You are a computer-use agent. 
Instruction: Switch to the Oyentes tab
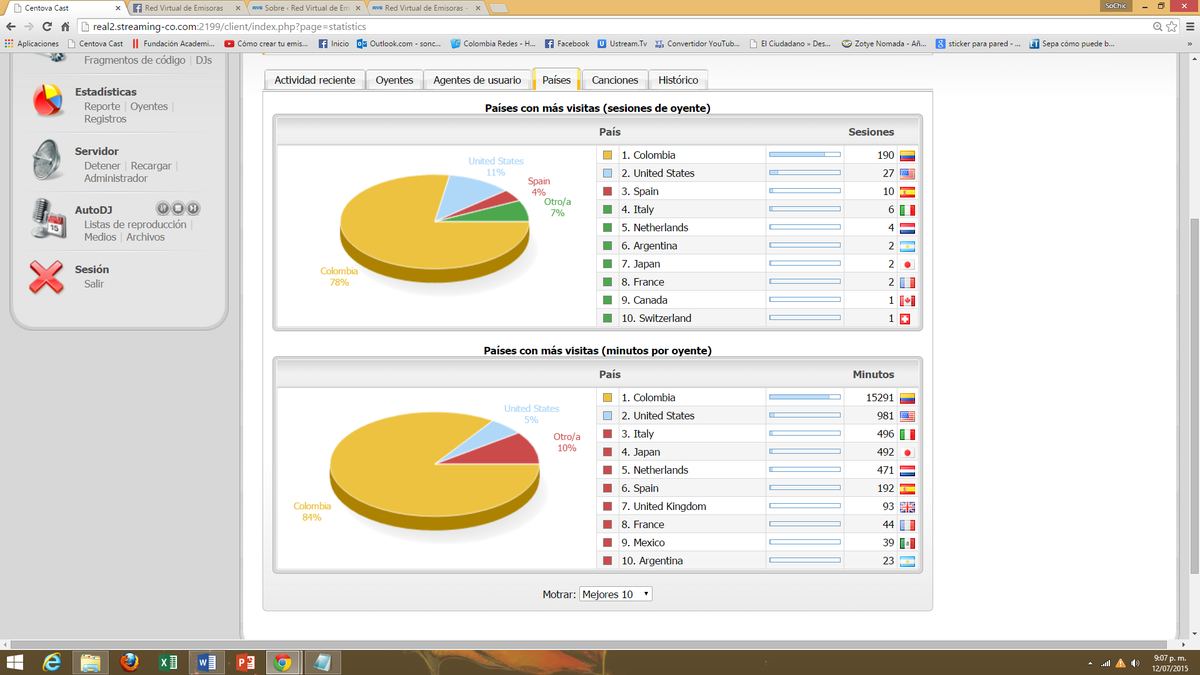394,80
